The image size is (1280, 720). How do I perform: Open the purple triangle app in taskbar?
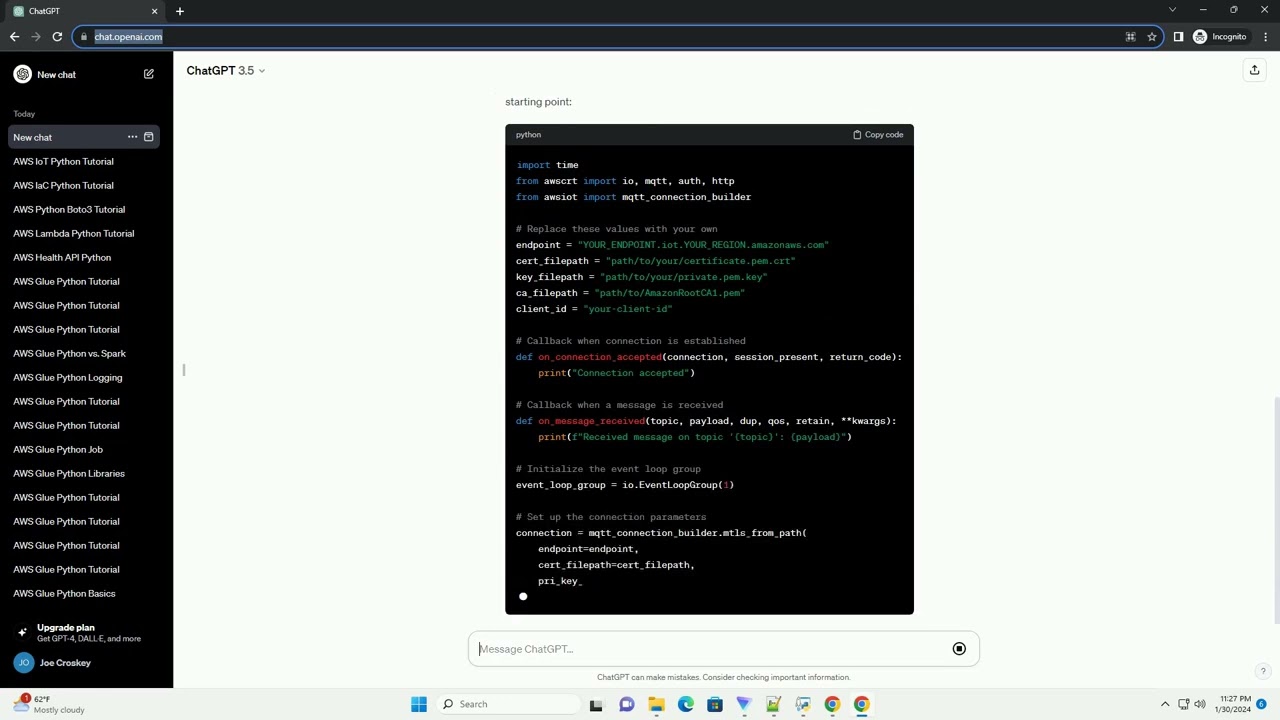pyautogui.click(x=743, y=704)
